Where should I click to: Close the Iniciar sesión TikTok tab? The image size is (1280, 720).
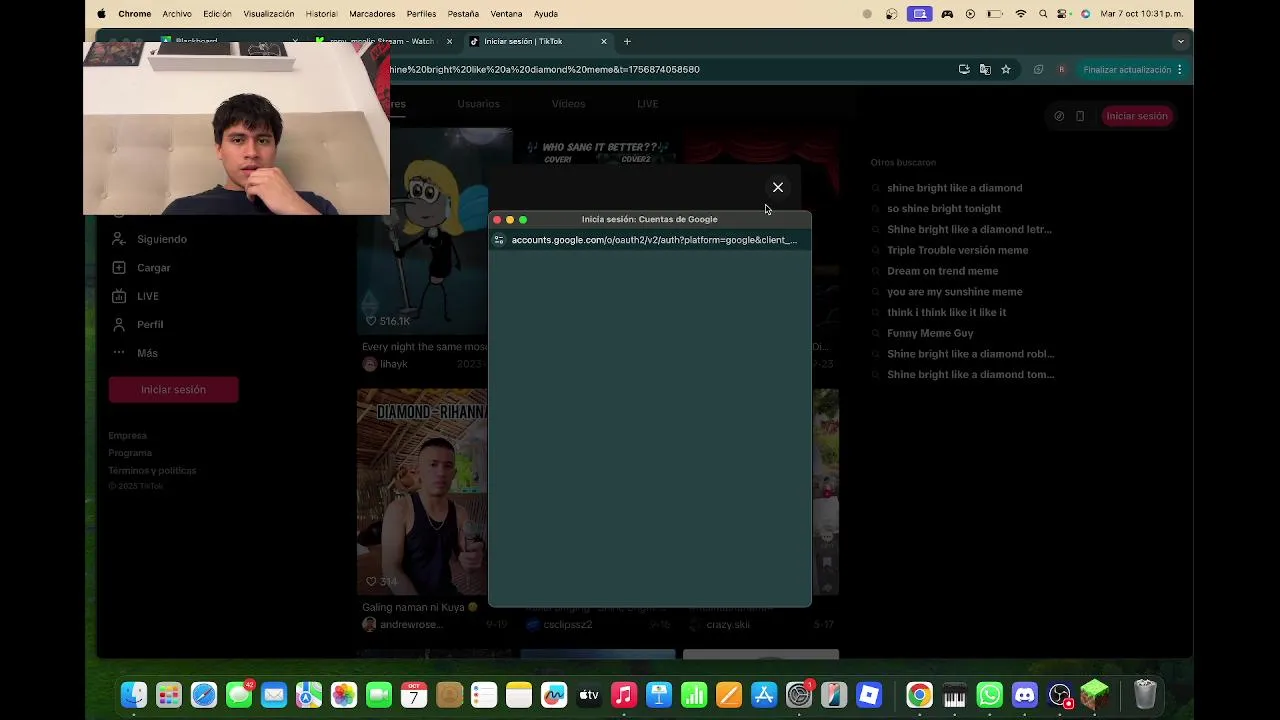604,41
